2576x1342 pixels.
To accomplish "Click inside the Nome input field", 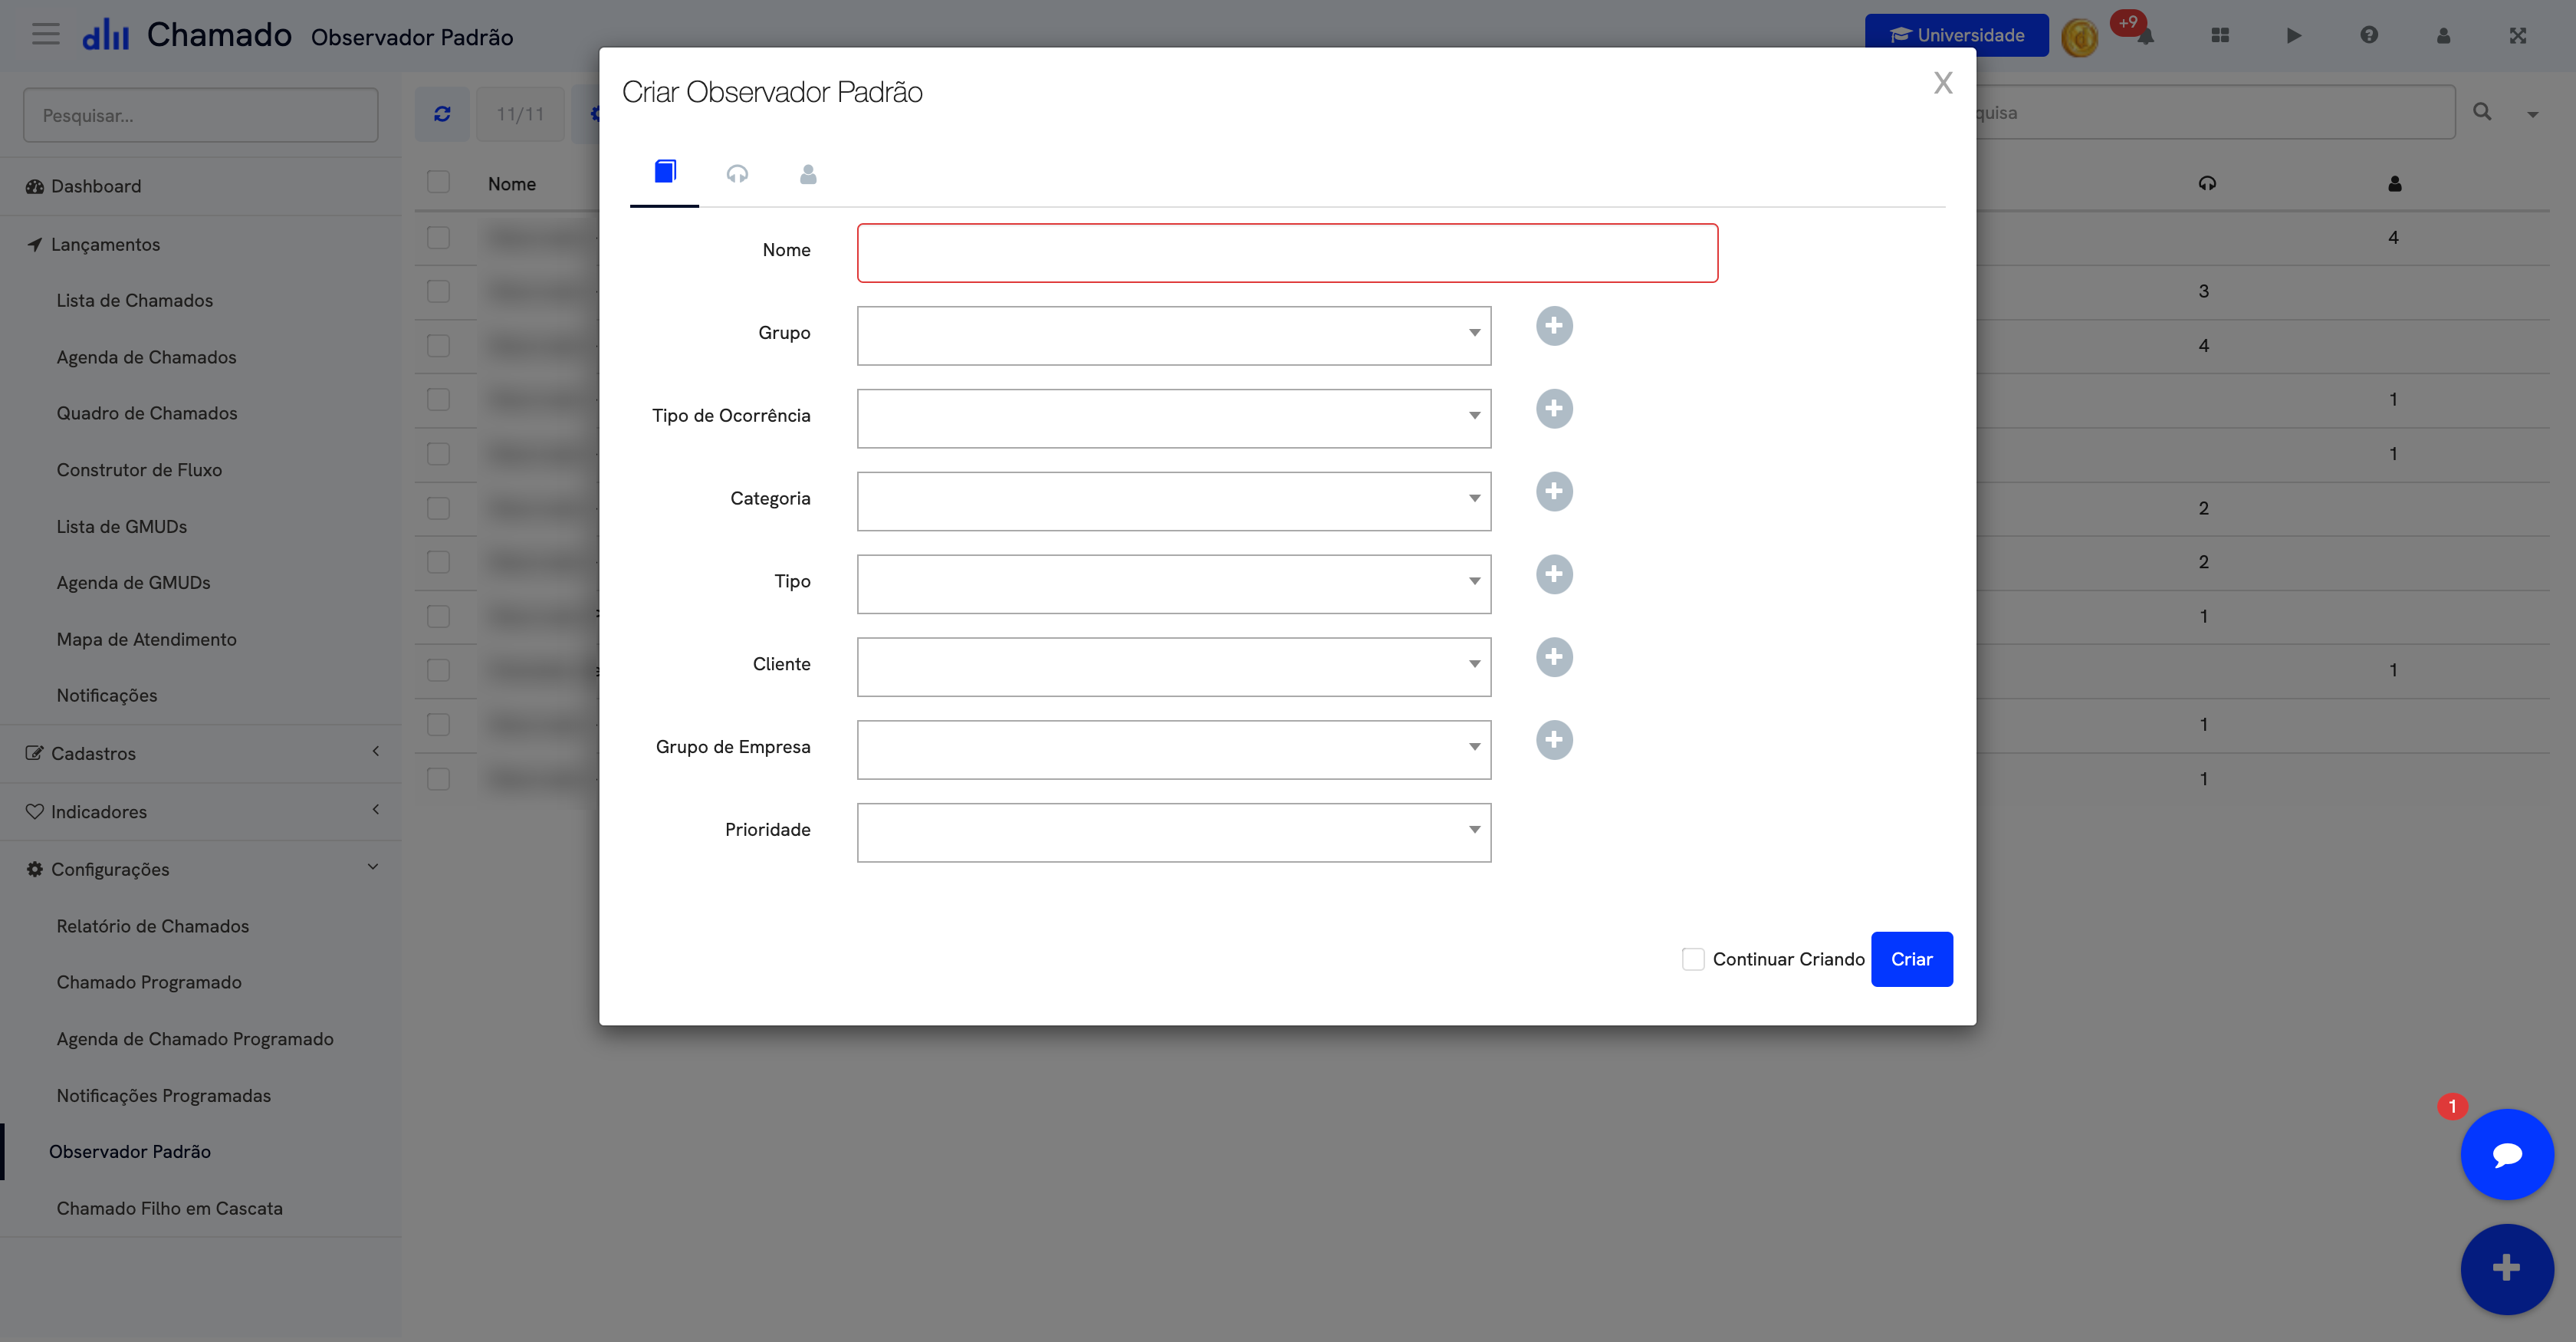I will tap(1286, 252).
